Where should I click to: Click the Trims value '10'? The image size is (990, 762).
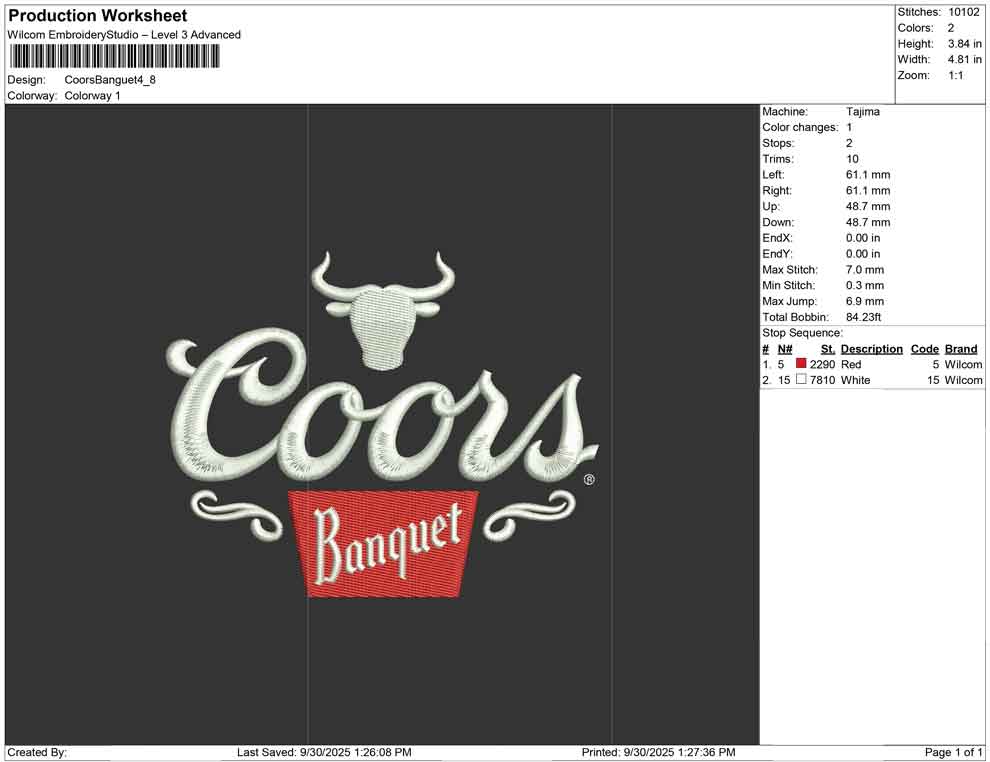(852, 158)
